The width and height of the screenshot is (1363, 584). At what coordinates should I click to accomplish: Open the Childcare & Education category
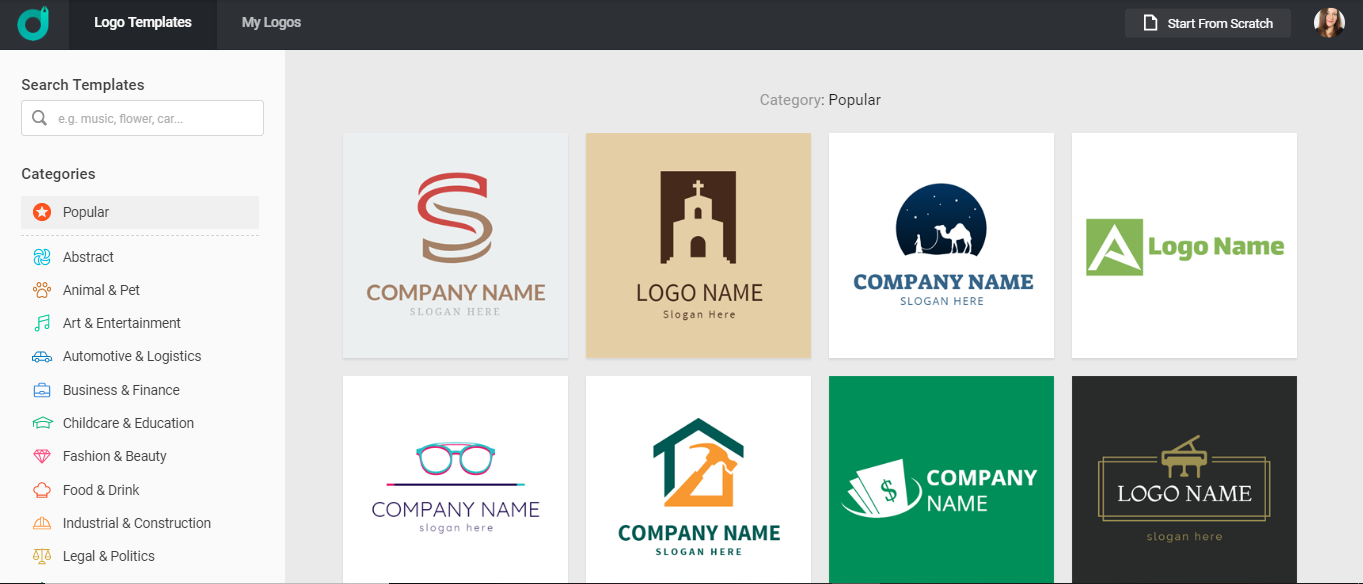[128, 423]
